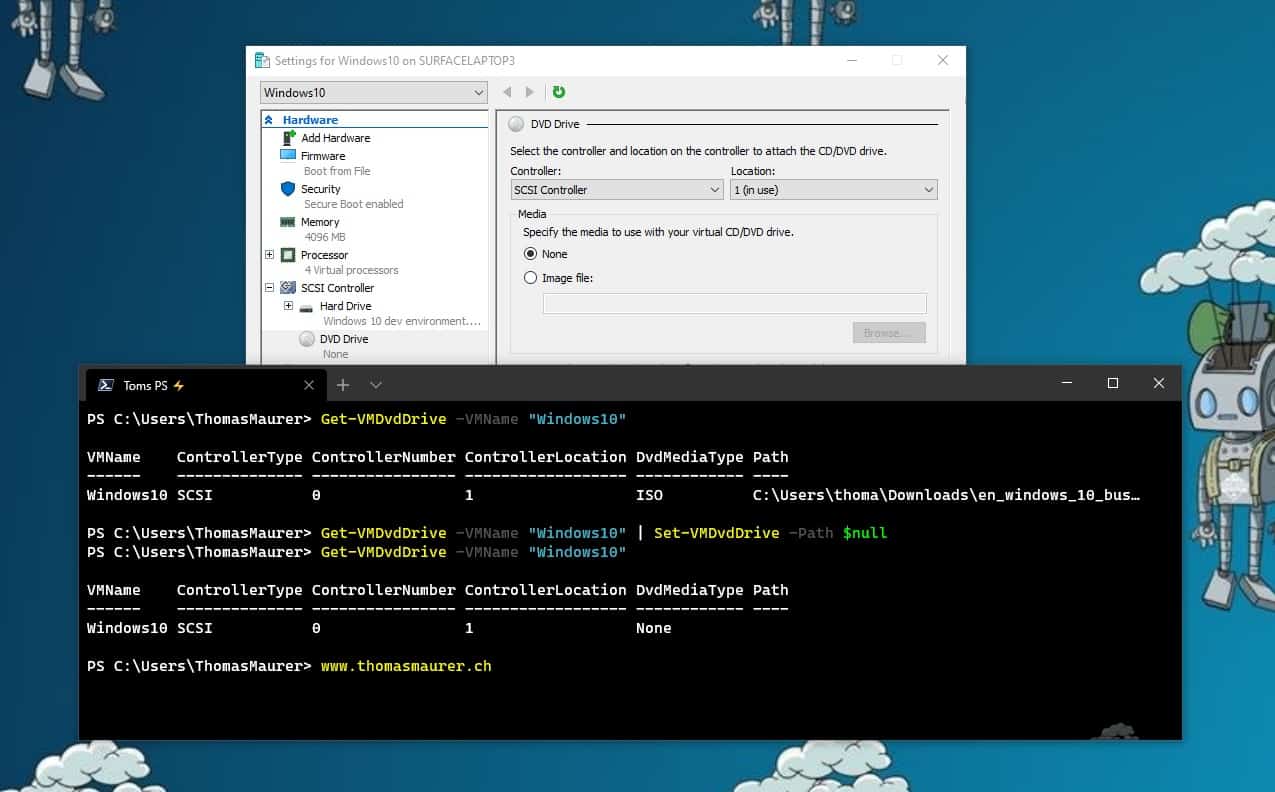Open the Windows10 virtual machine dropdown
This screenshot has width=1275, height=792.
373,91
